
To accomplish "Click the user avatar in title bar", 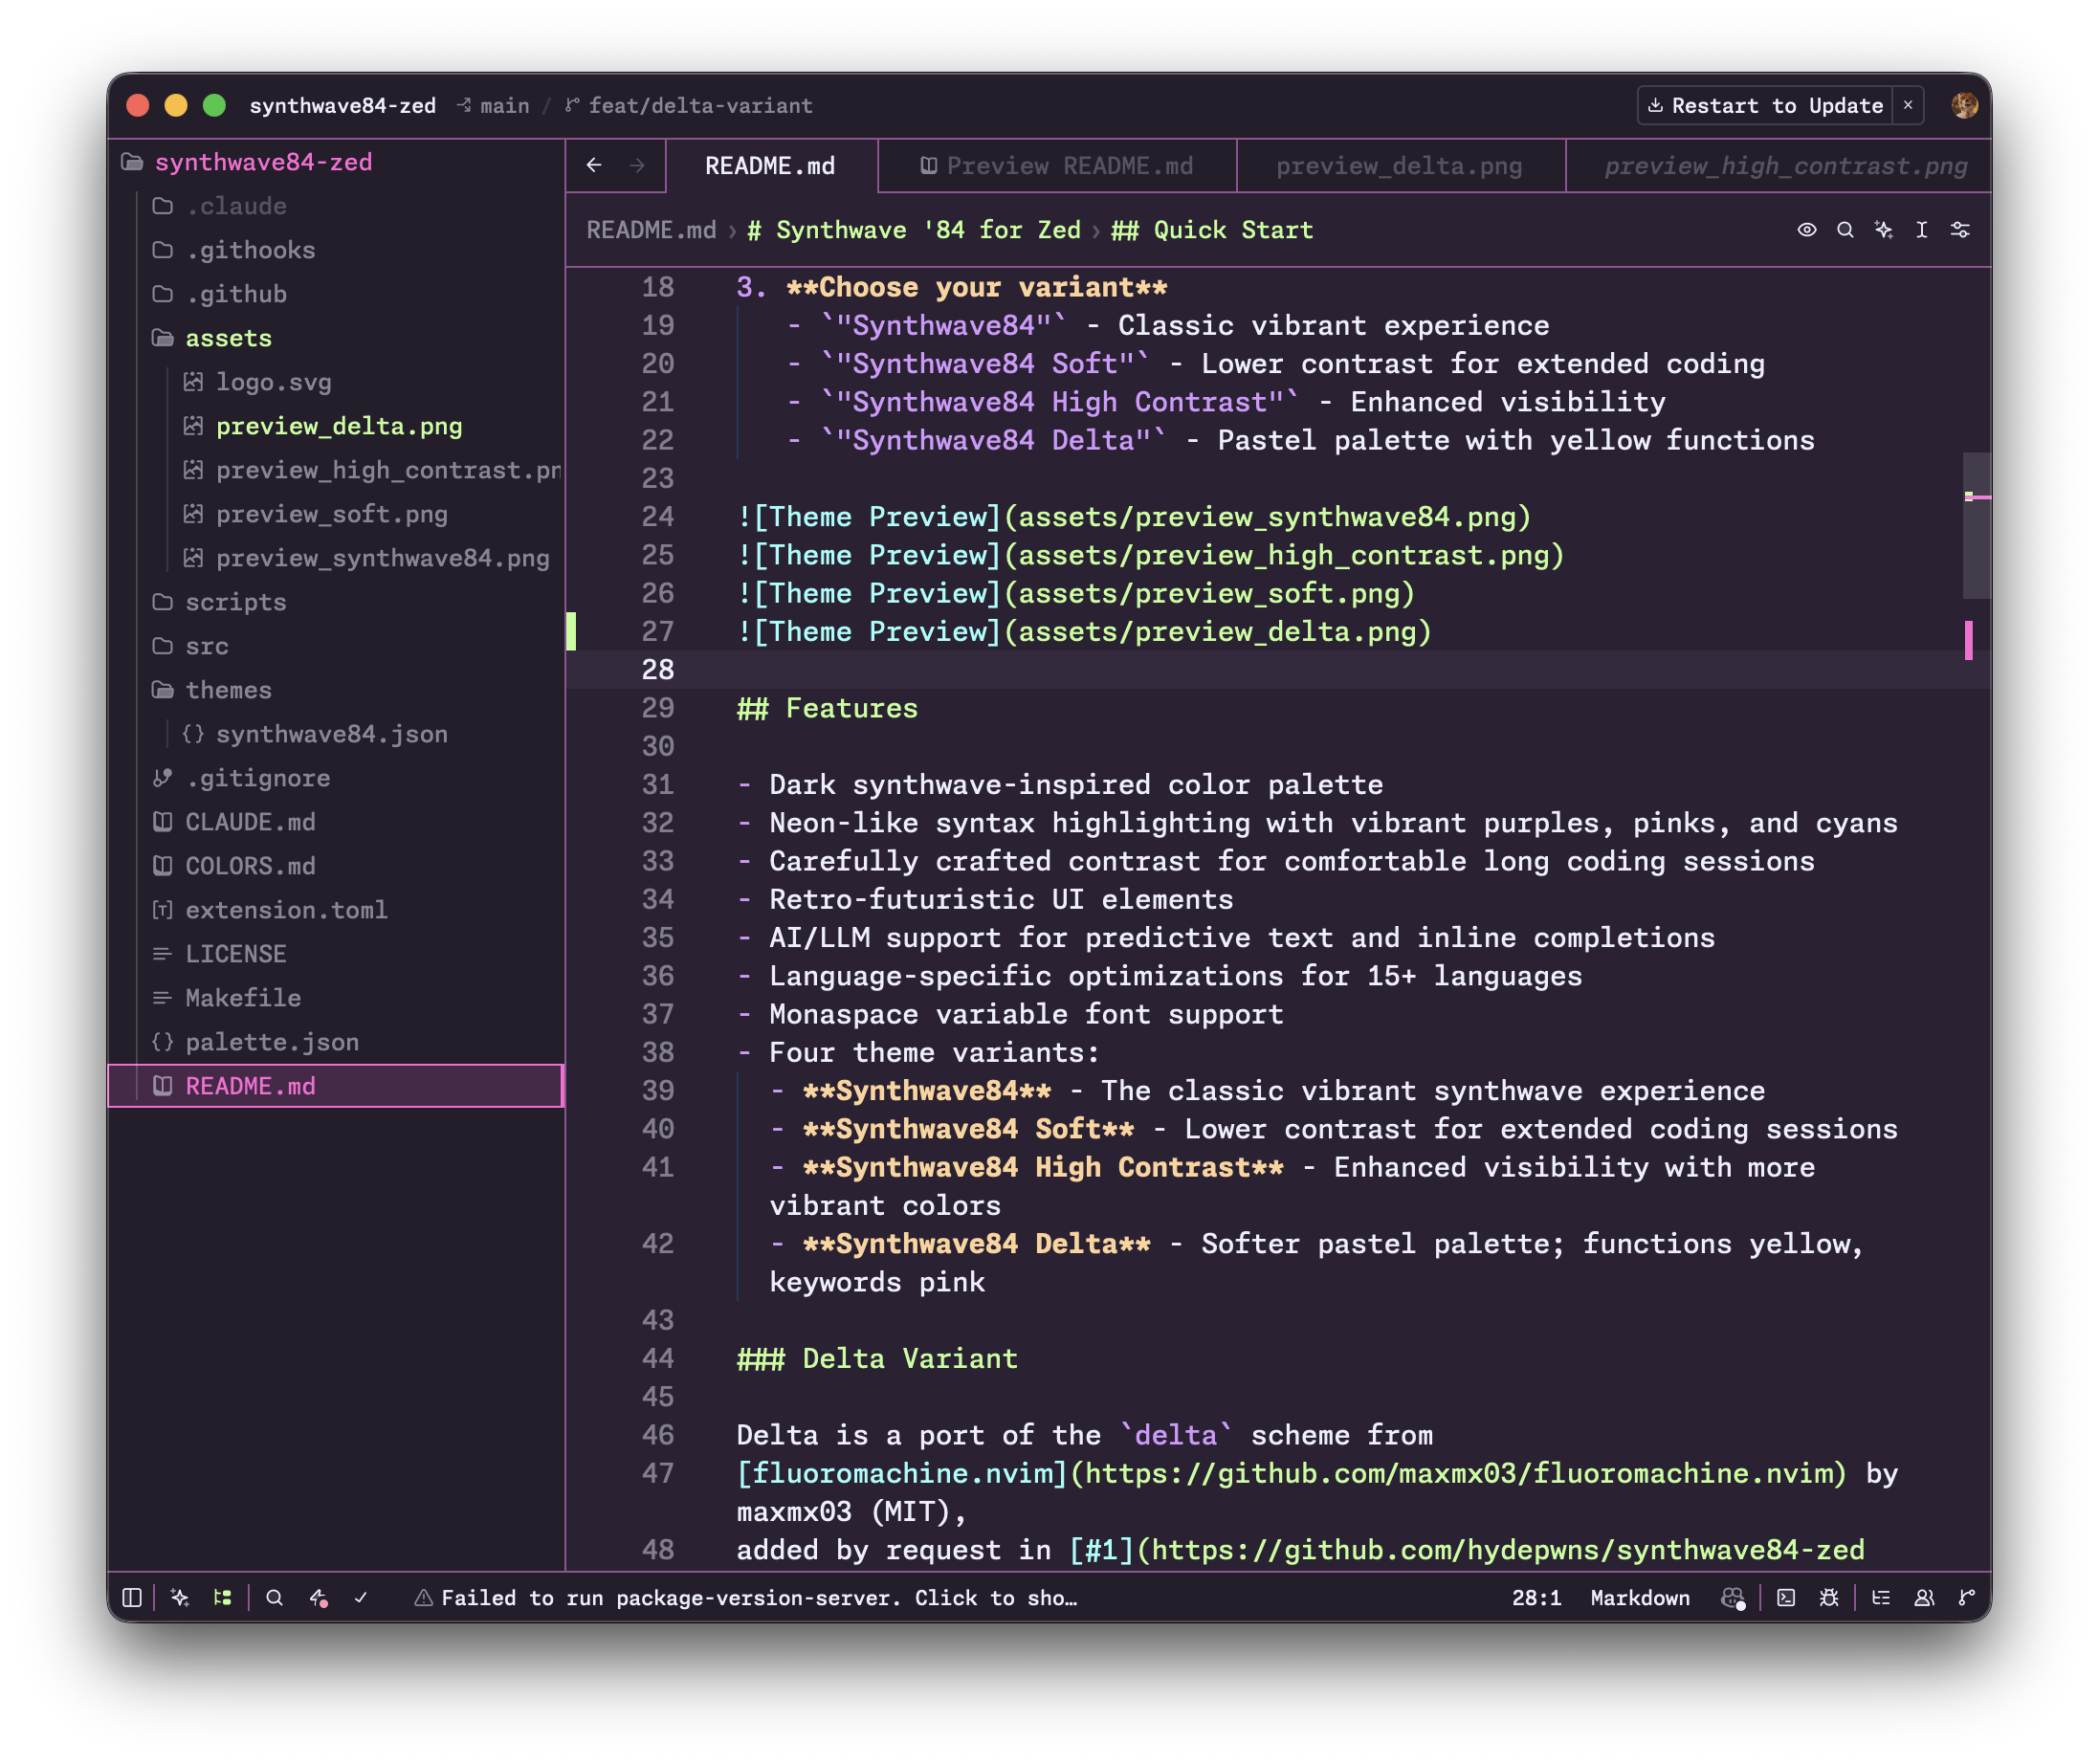I will 1964,105.
